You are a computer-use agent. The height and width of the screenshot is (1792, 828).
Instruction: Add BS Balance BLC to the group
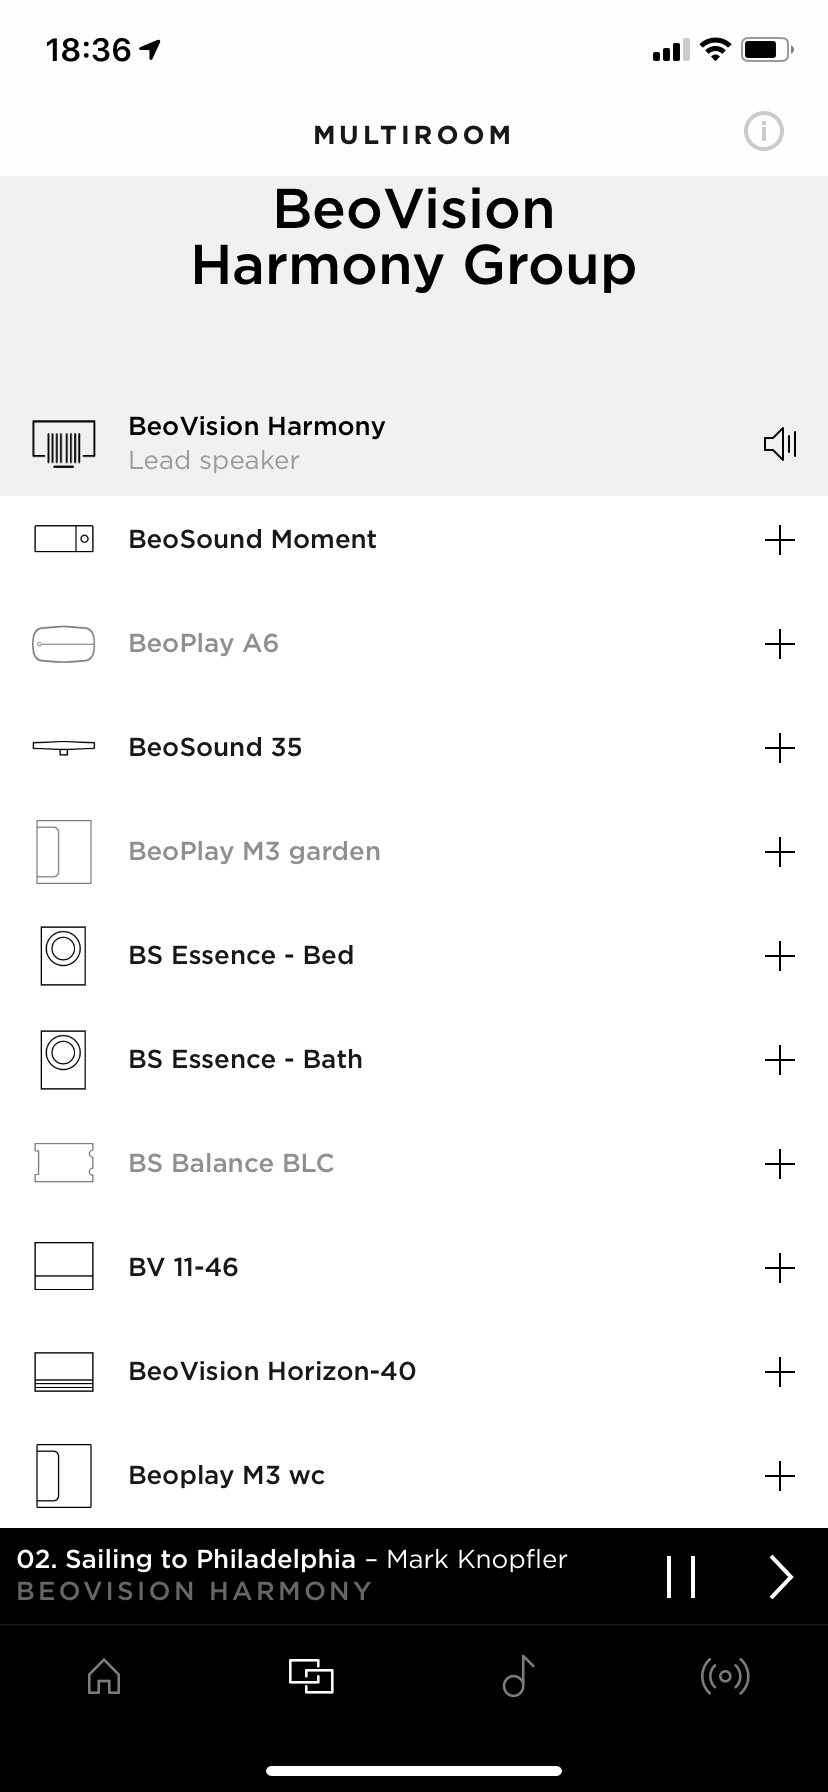[x=780, y=1164]
